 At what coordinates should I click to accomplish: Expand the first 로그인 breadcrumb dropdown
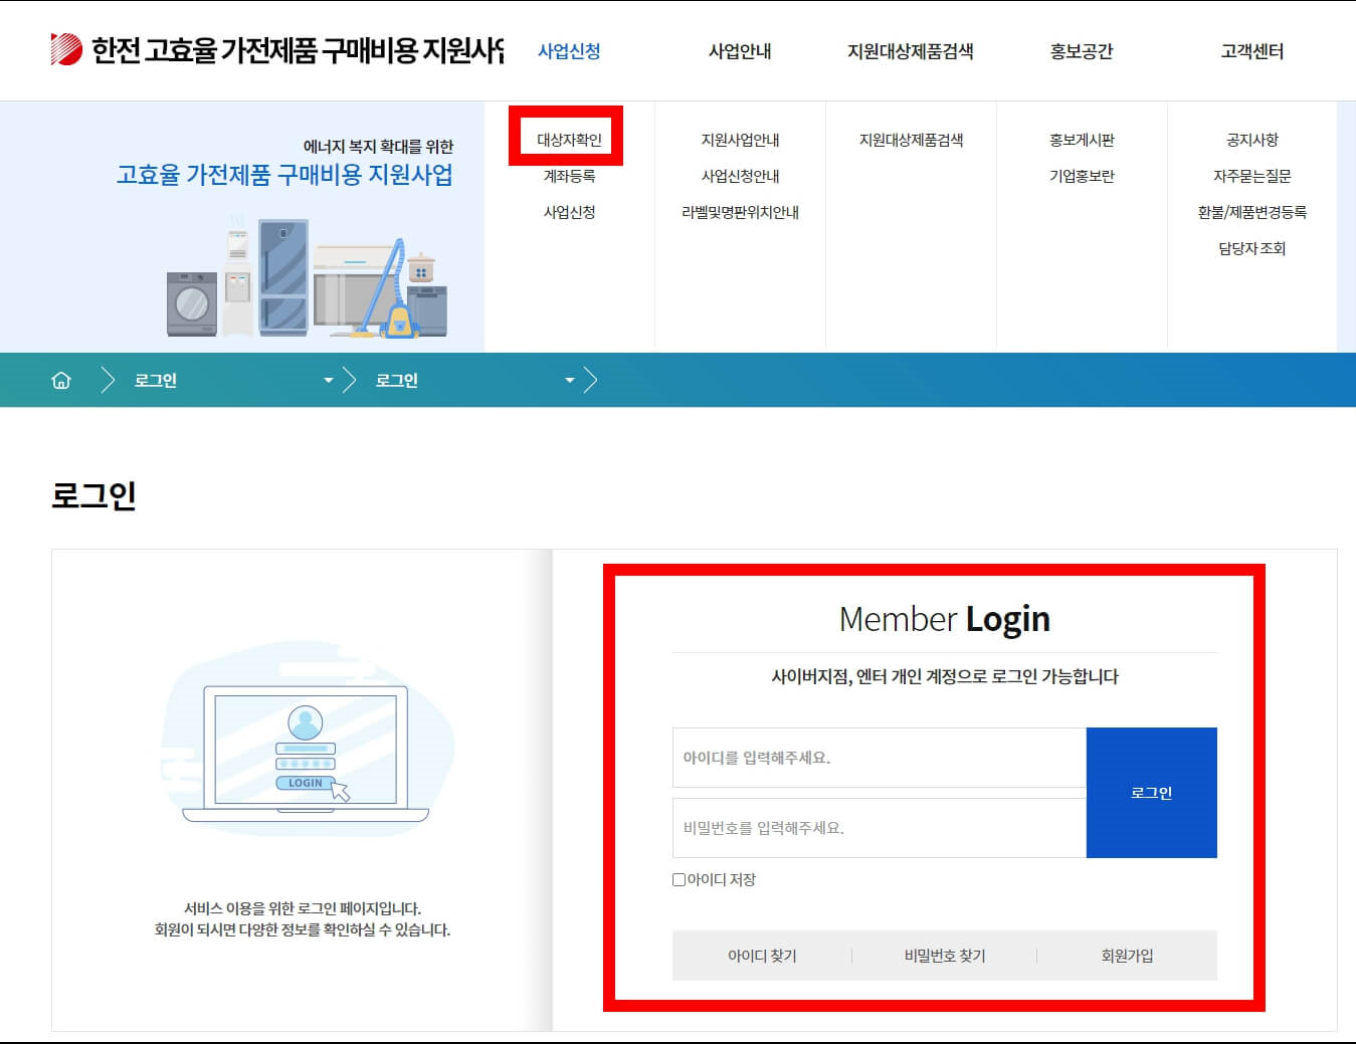328,380
